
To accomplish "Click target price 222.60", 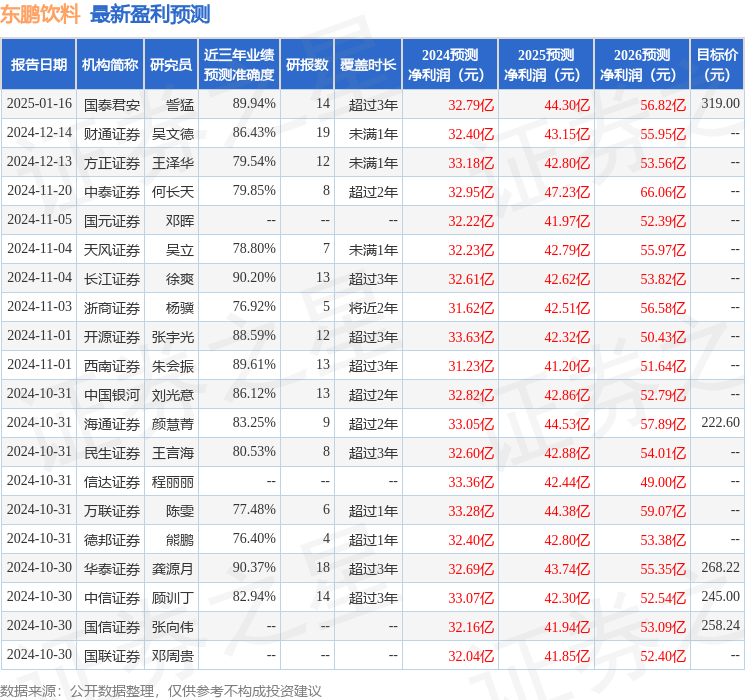I will (x=720, y=422).
